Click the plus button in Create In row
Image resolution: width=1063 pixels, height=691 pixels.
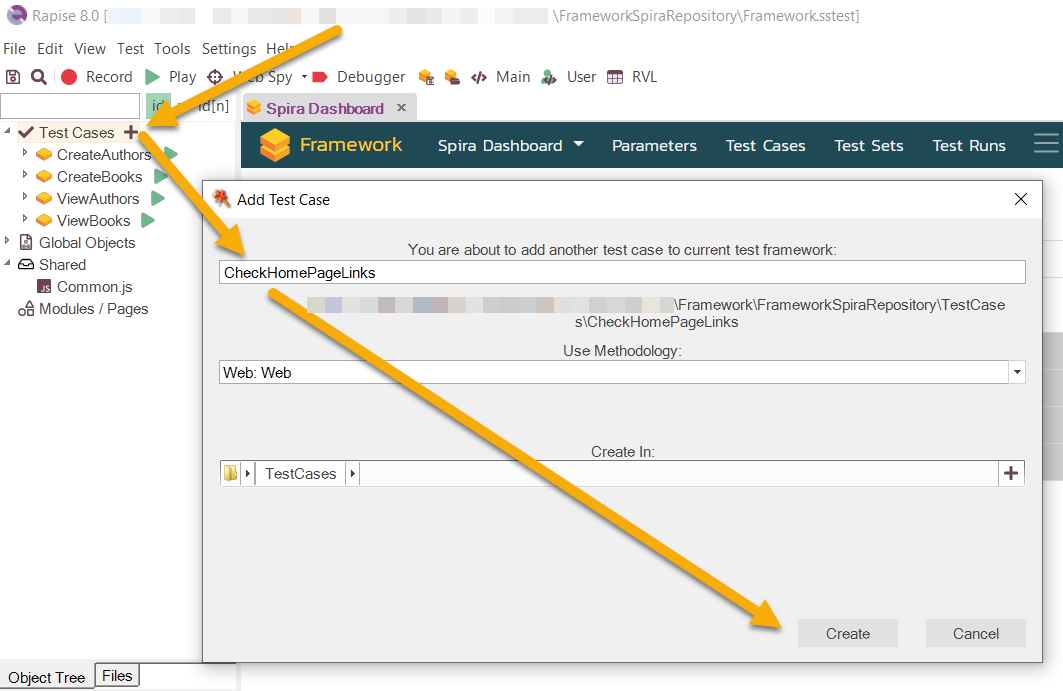coord(1012,473)
